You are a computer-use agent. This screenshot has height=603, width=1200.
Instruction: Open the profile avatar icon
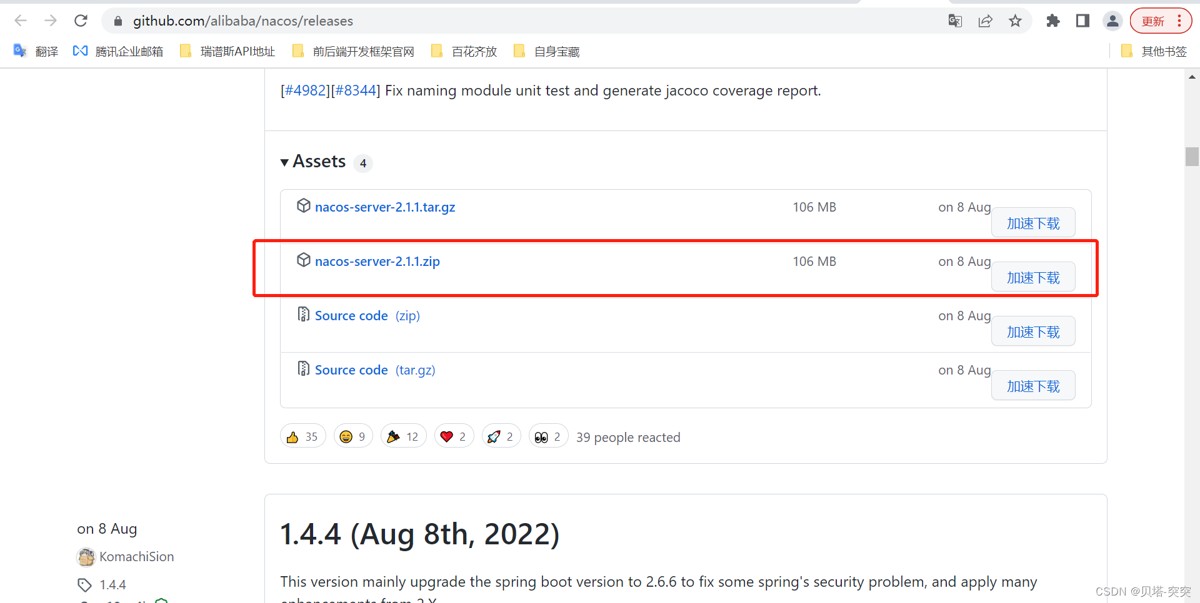point(1112,21)
